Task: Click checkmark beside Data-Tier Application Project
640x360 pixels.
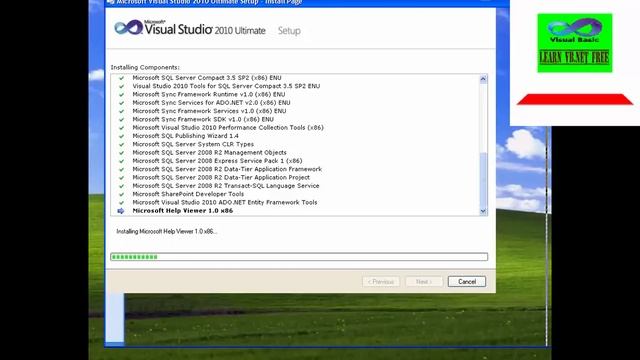Action: tap(121, 178)
